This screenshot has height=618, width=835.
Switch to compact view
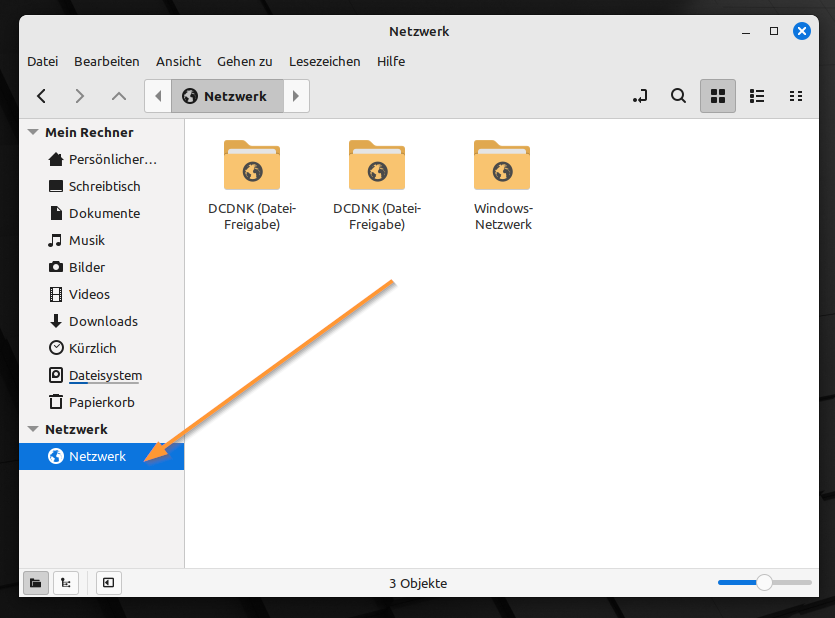click(x=796, y=96)
